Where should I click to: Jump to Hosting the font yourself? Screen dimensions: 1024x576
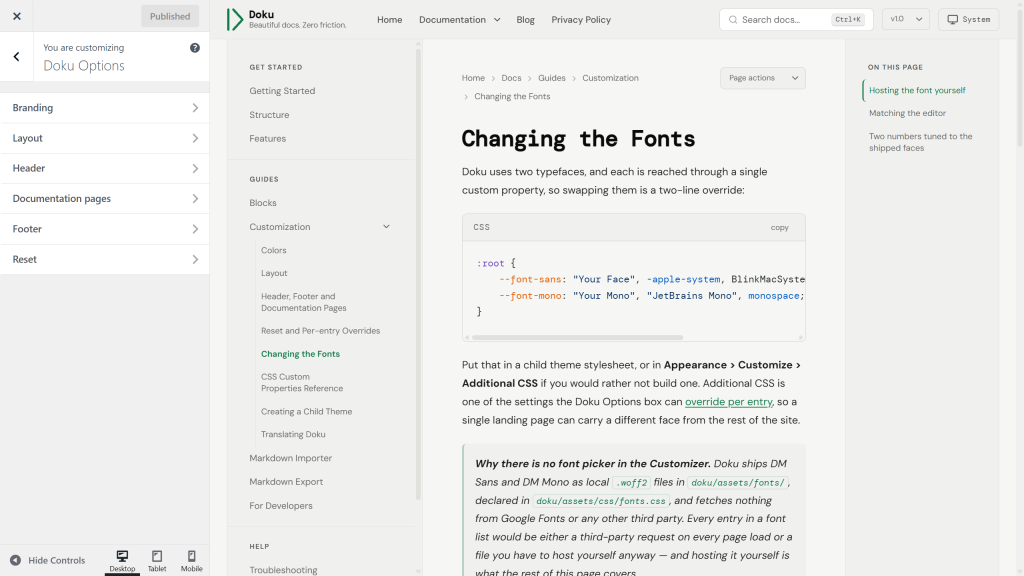917,90
